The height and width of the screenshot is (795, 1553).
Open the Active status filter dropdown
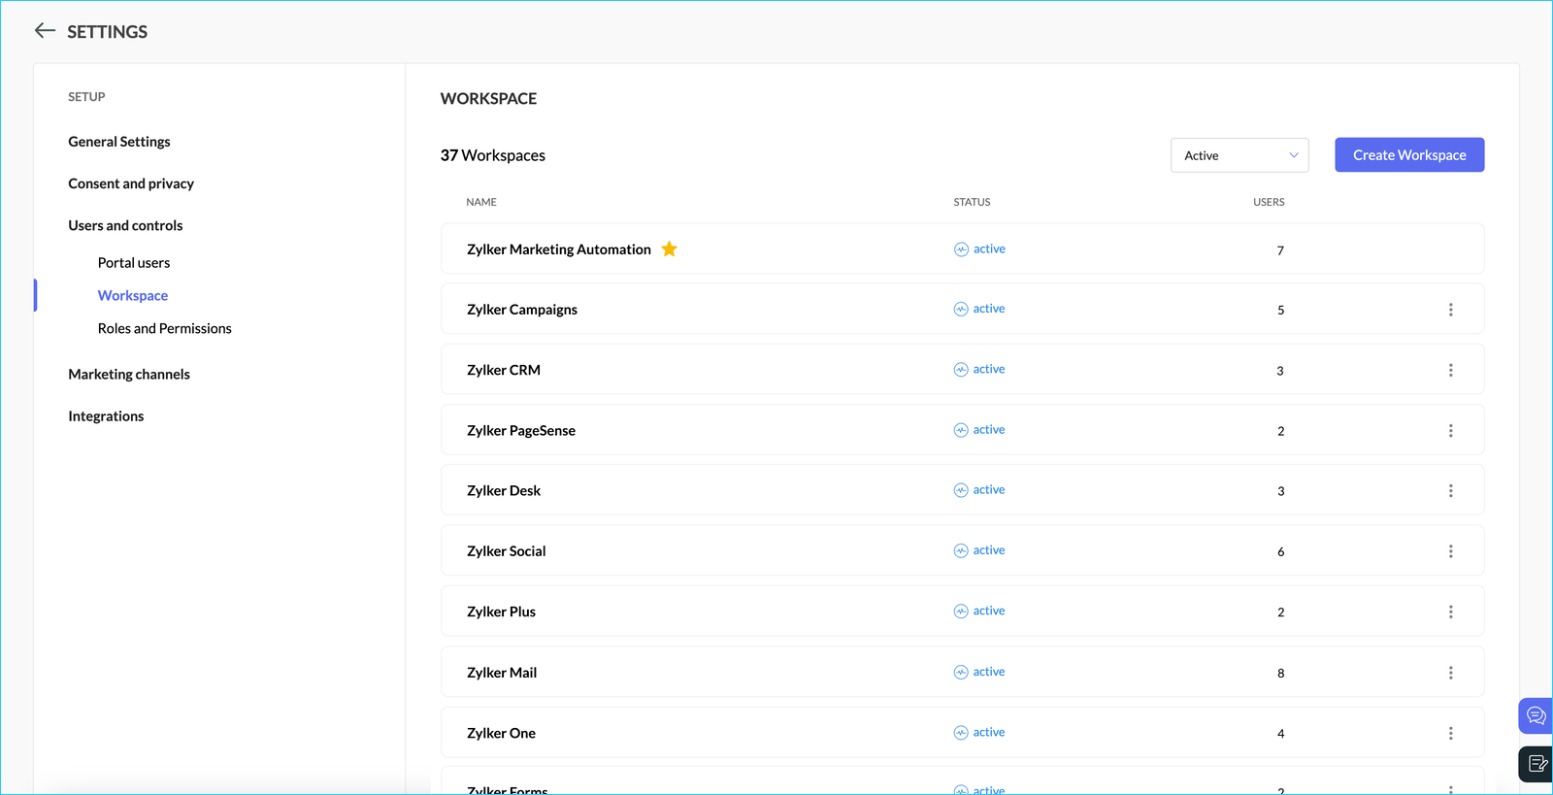(x=1239, y=155)
